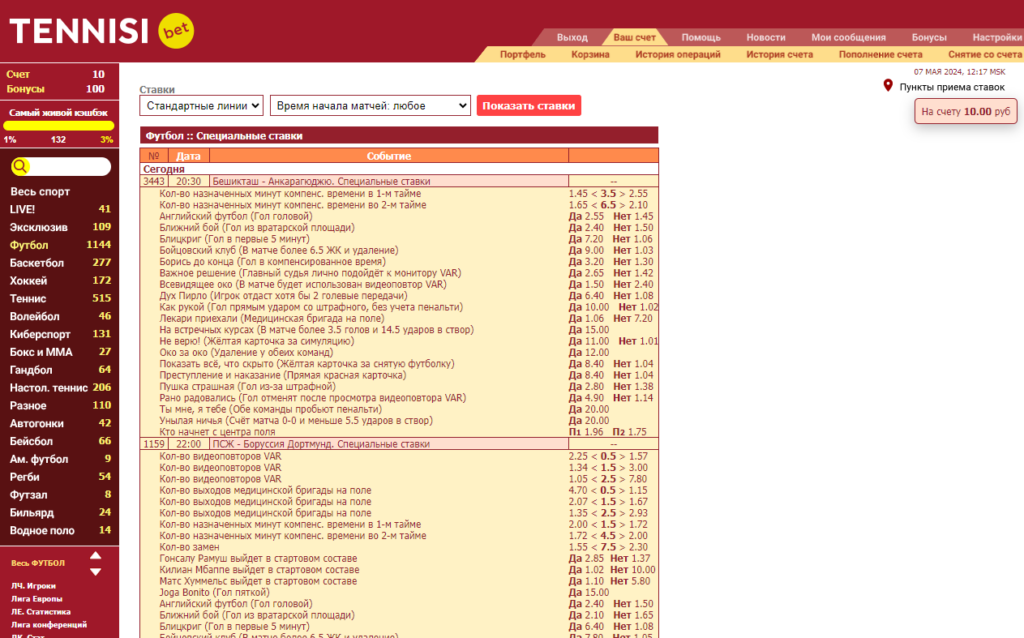Open История счета submenu item
Screen dimensions: 1024x638
pos(780,54)
